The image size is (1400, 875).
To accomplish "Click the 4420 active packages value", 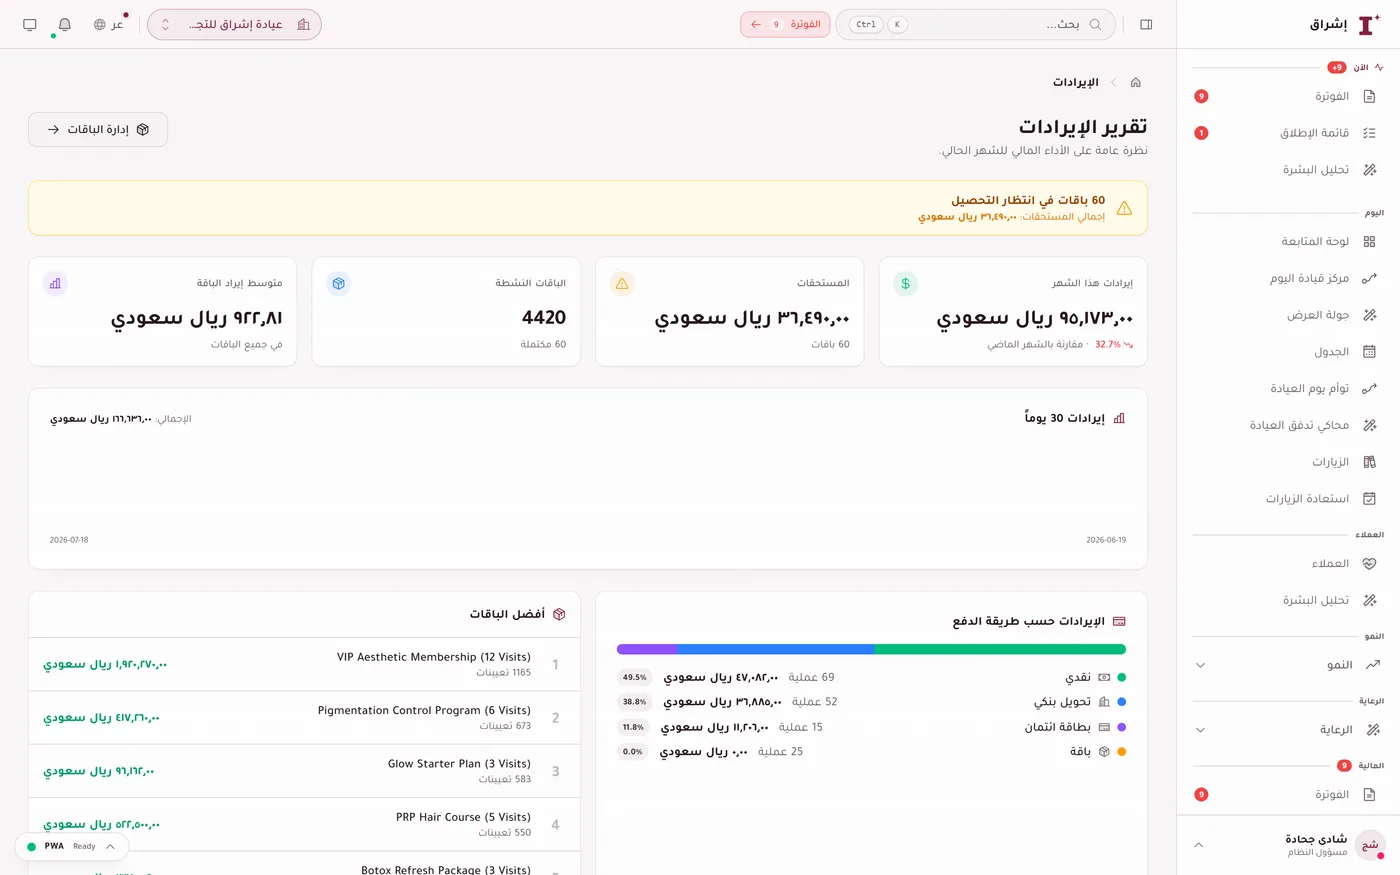I will click(544, 317).
